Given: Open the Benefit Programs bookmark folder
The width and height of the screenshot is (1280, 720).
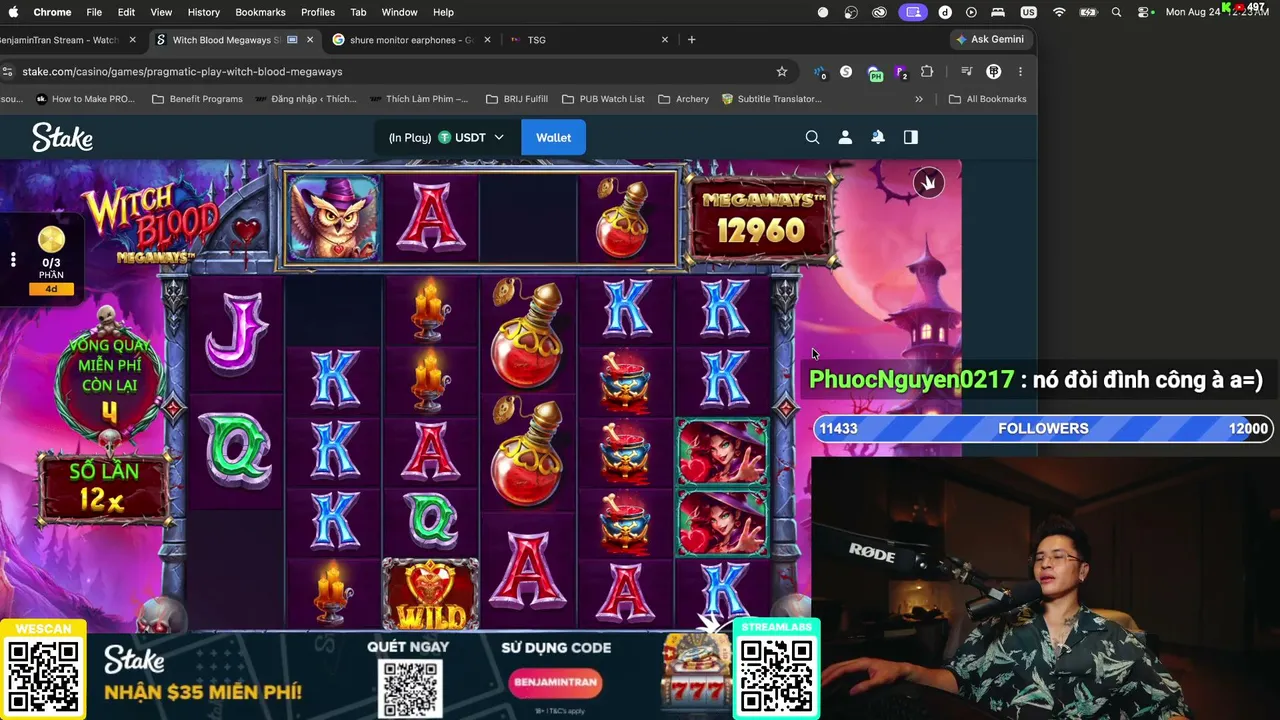Looking at the screenshot, I should [197, 99].
